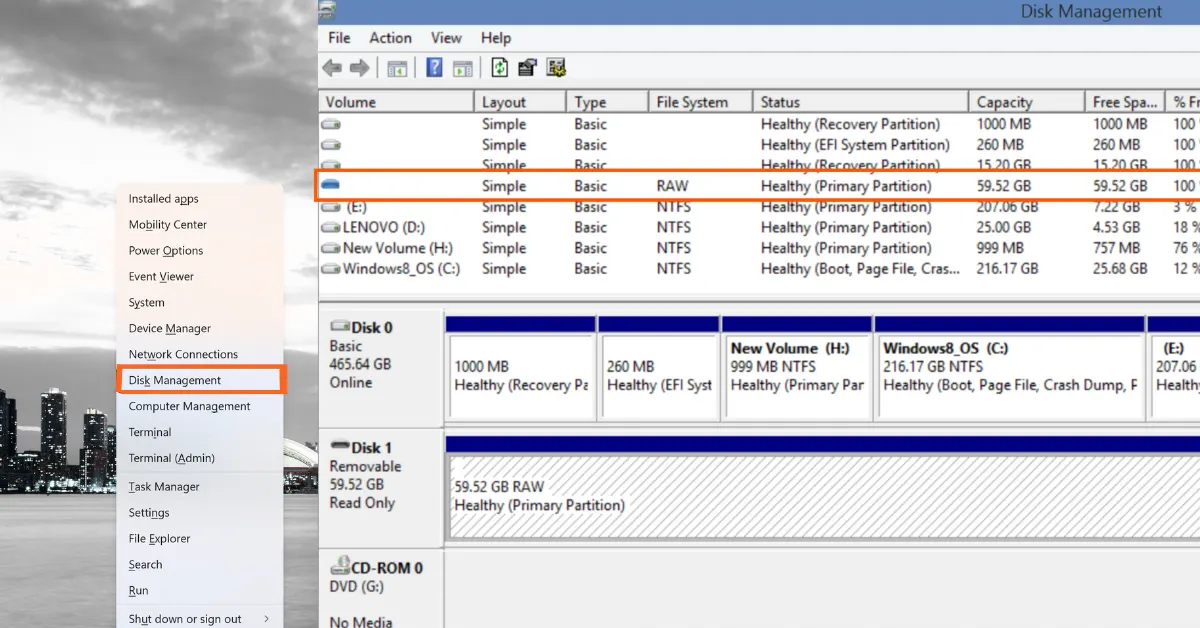The image size is (1200, 628).
Task: Sort by the Layout column header
Action: point(520,102)
